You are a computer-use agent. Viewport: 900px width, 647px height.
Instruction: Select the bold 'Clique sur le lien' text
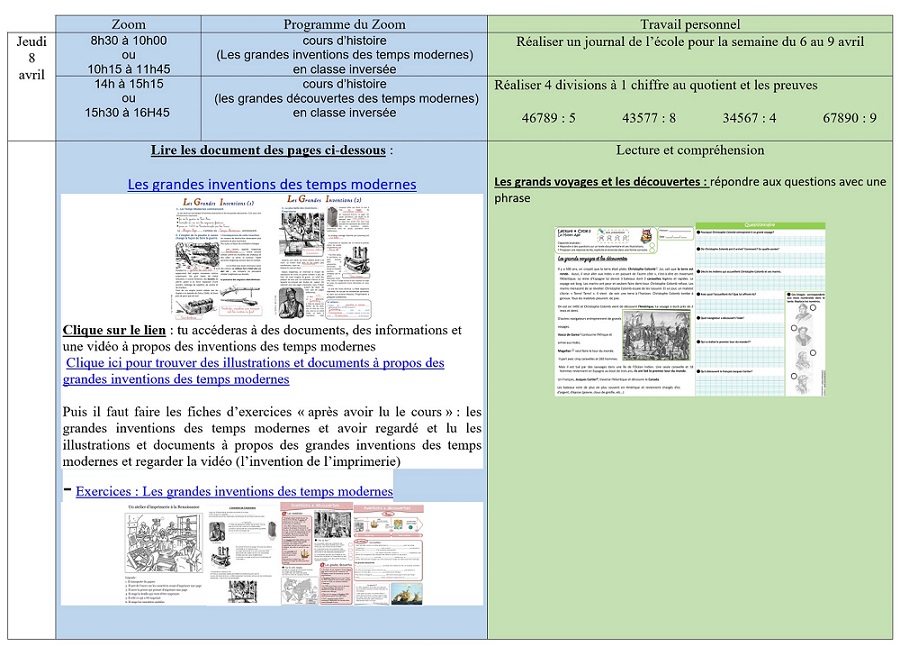tap(114, 330)
